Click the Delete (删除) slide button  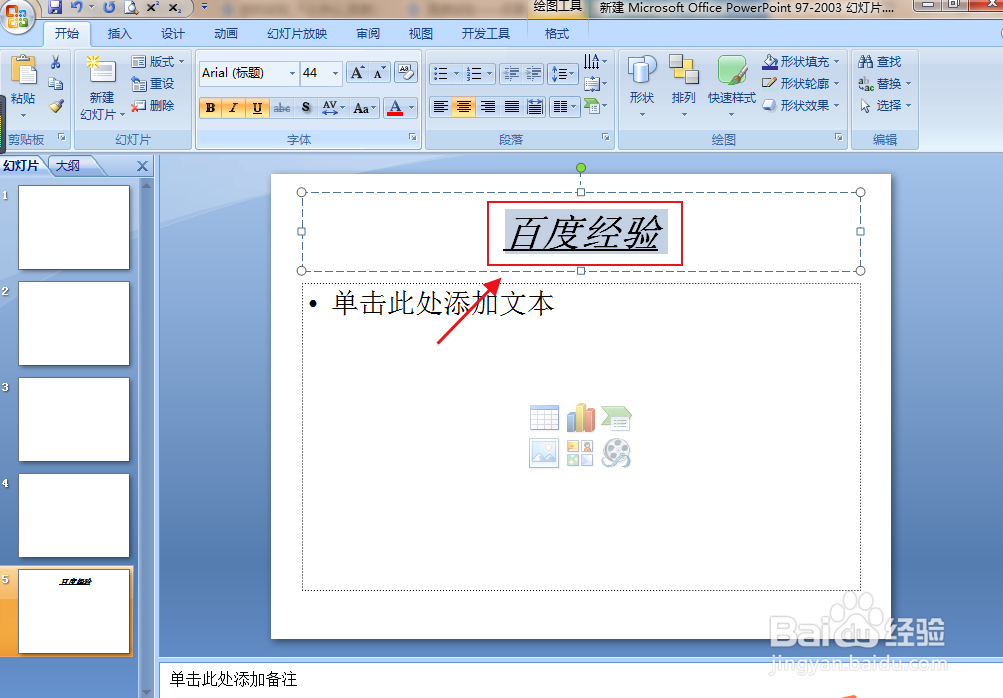pyautogui.click(x=153, y=106)
